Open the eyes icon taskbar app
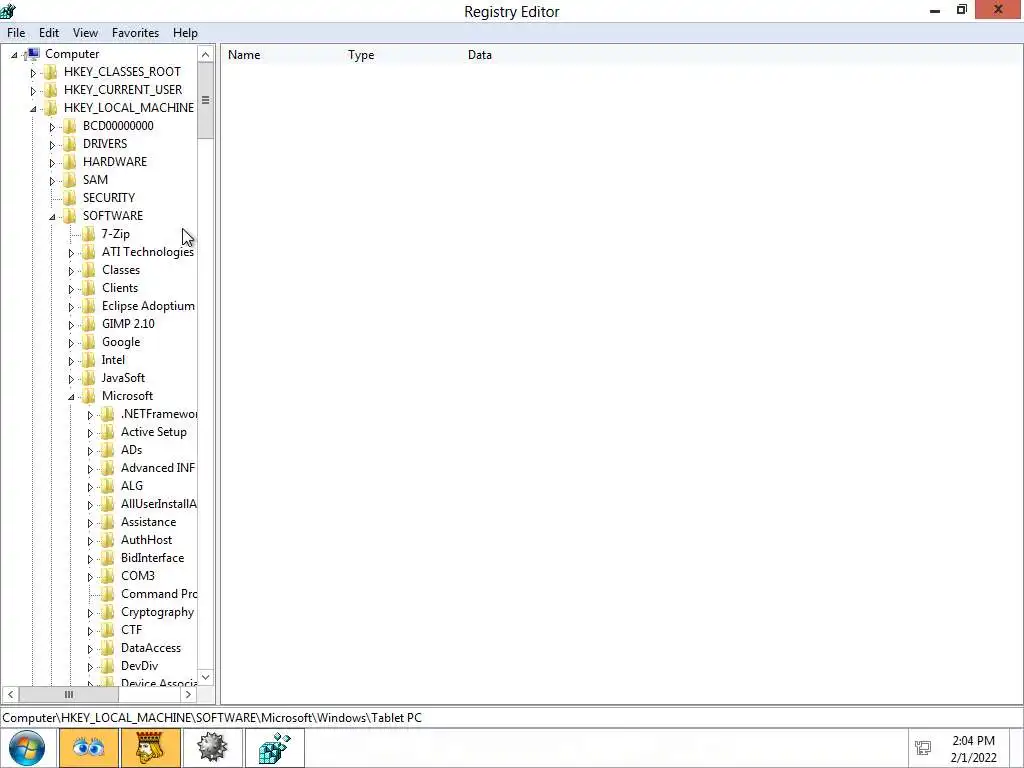The image size is (1024, 768). 89,748
